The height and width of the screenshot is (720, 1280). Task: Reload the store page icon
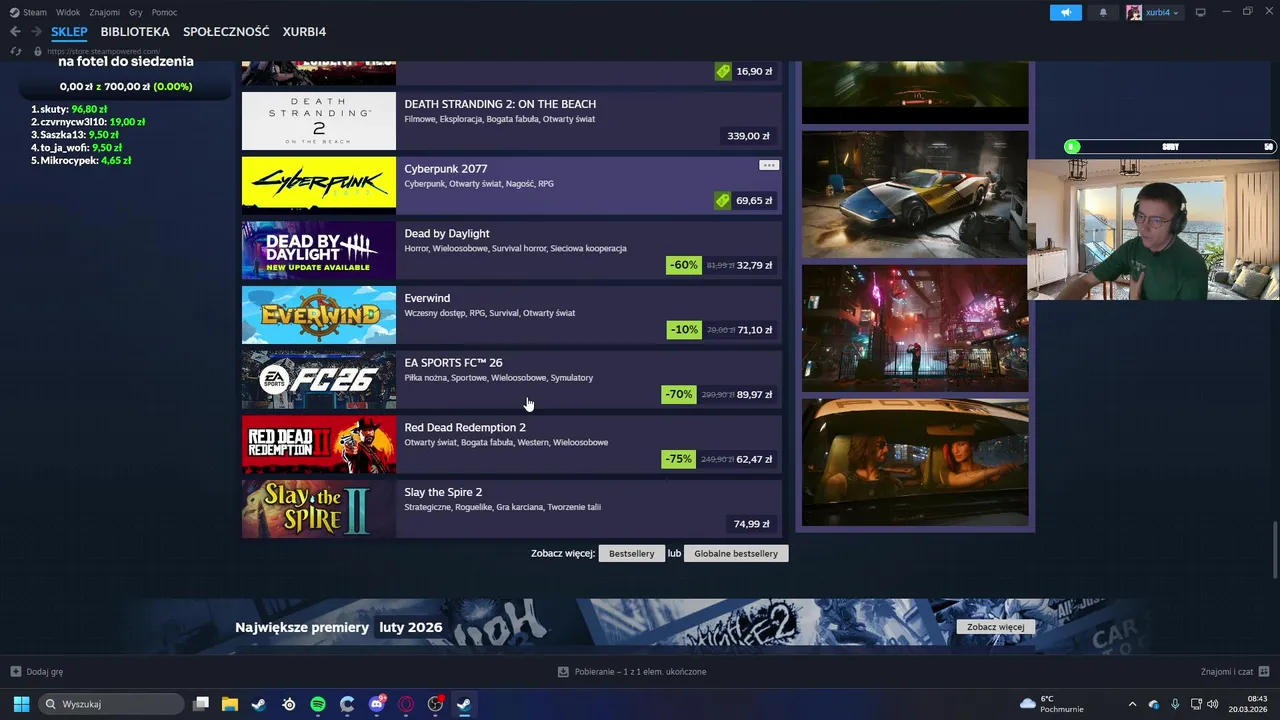16,51
